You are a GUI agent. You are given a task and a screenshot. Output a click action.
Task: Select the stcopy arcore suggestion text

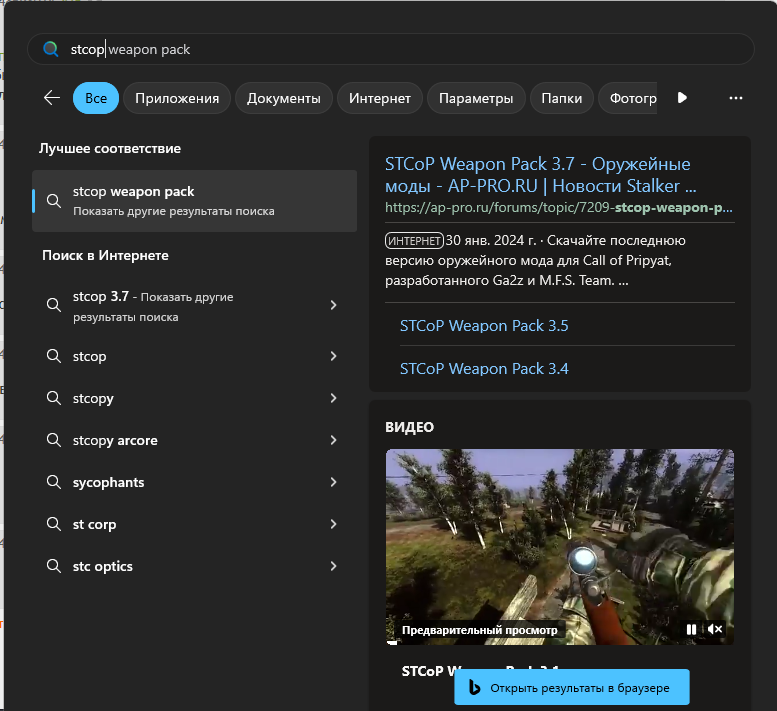115,440
